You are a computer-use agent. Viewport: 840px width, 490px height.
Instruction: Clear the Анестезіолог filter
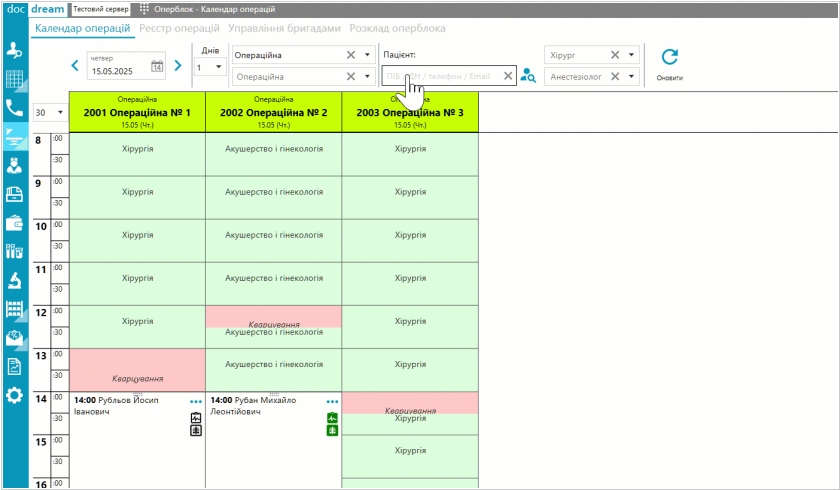point(614,76)
